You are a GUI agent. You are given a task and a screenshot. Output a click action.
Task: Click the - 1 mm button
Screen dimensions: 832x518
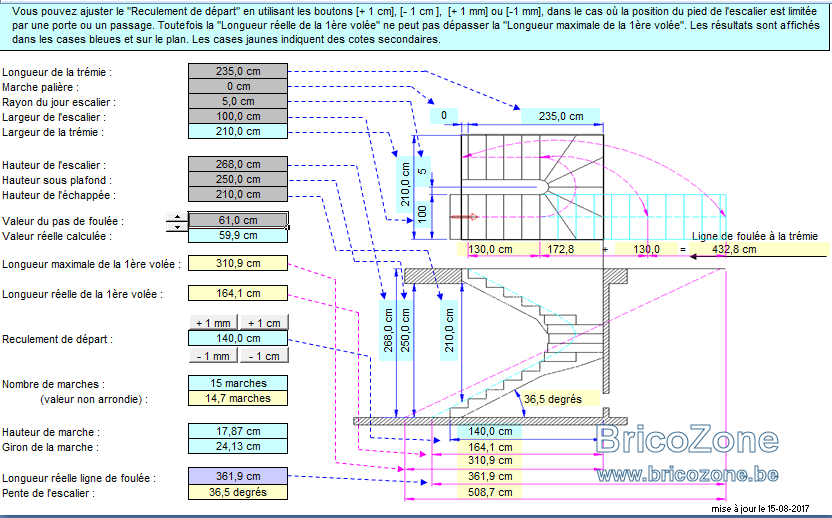pyautogui.click(x=213, y=356)
